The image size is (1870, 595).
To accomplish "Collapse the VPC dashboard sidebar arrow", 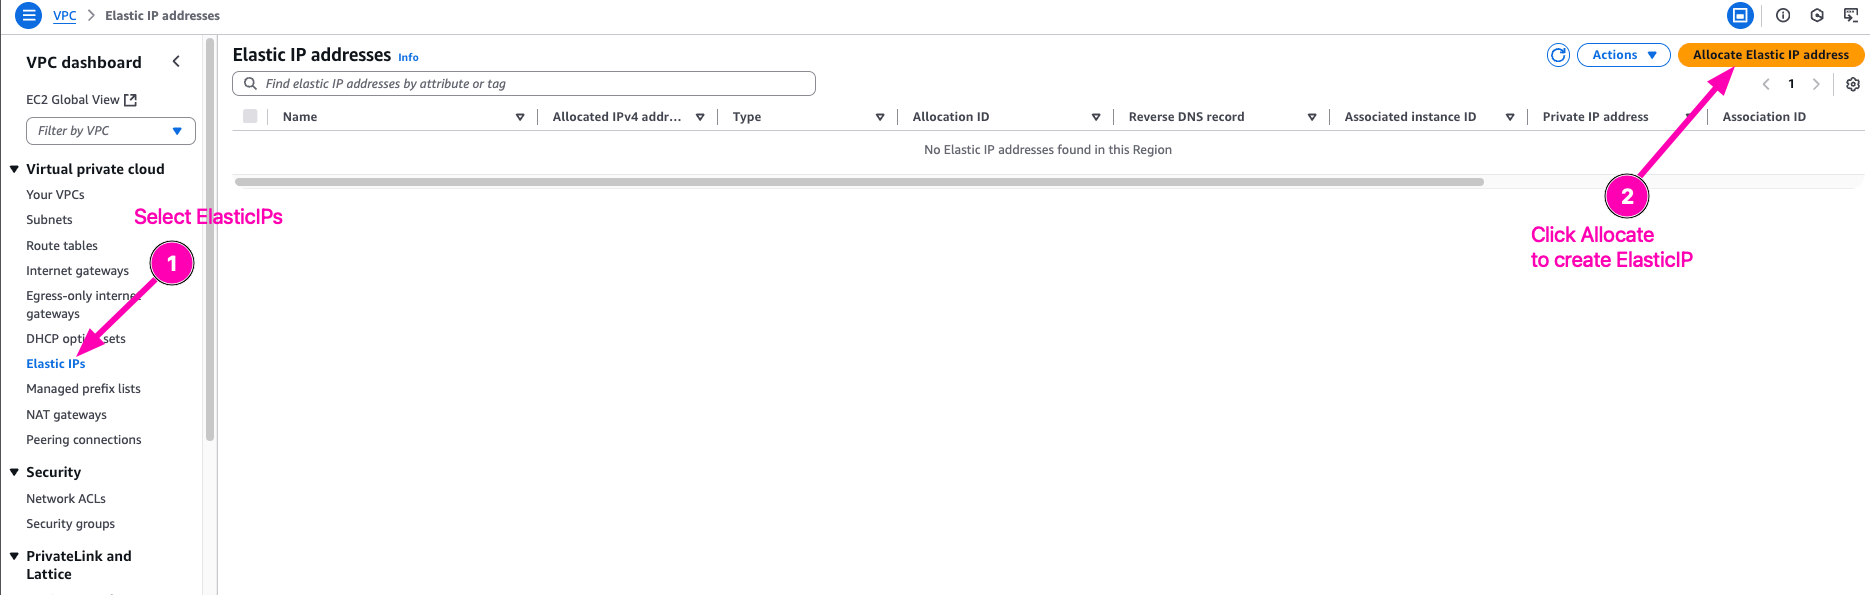I will click(176, 62).
